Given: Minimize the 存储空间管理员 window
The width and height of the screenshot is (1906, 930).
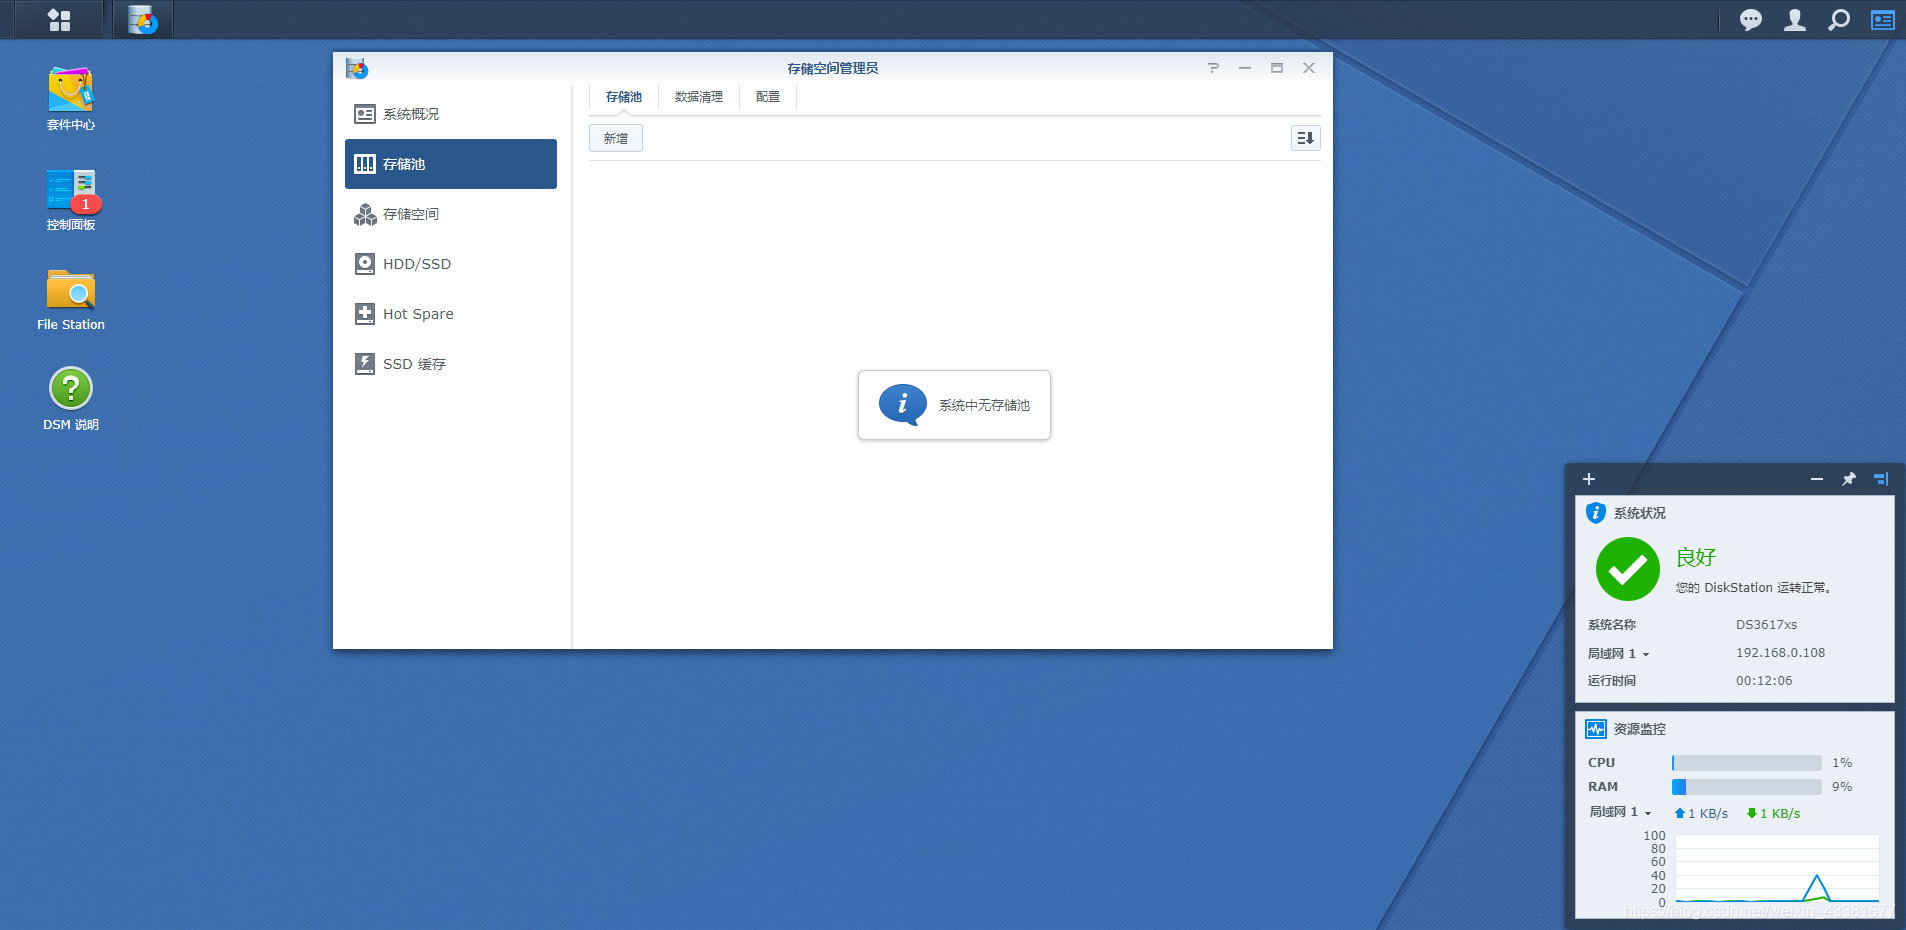Looking at the screenshot, I should [1245, 68].
